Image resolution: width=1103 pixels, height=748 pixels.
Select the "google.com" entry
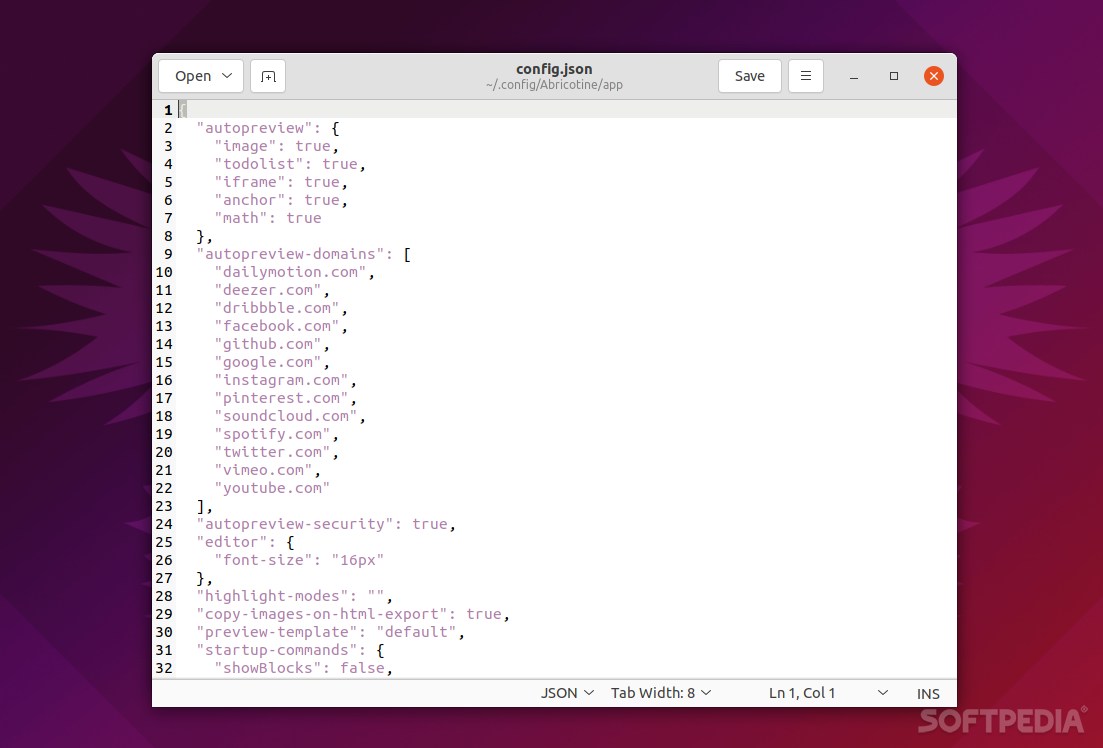[x=272, y=362]
